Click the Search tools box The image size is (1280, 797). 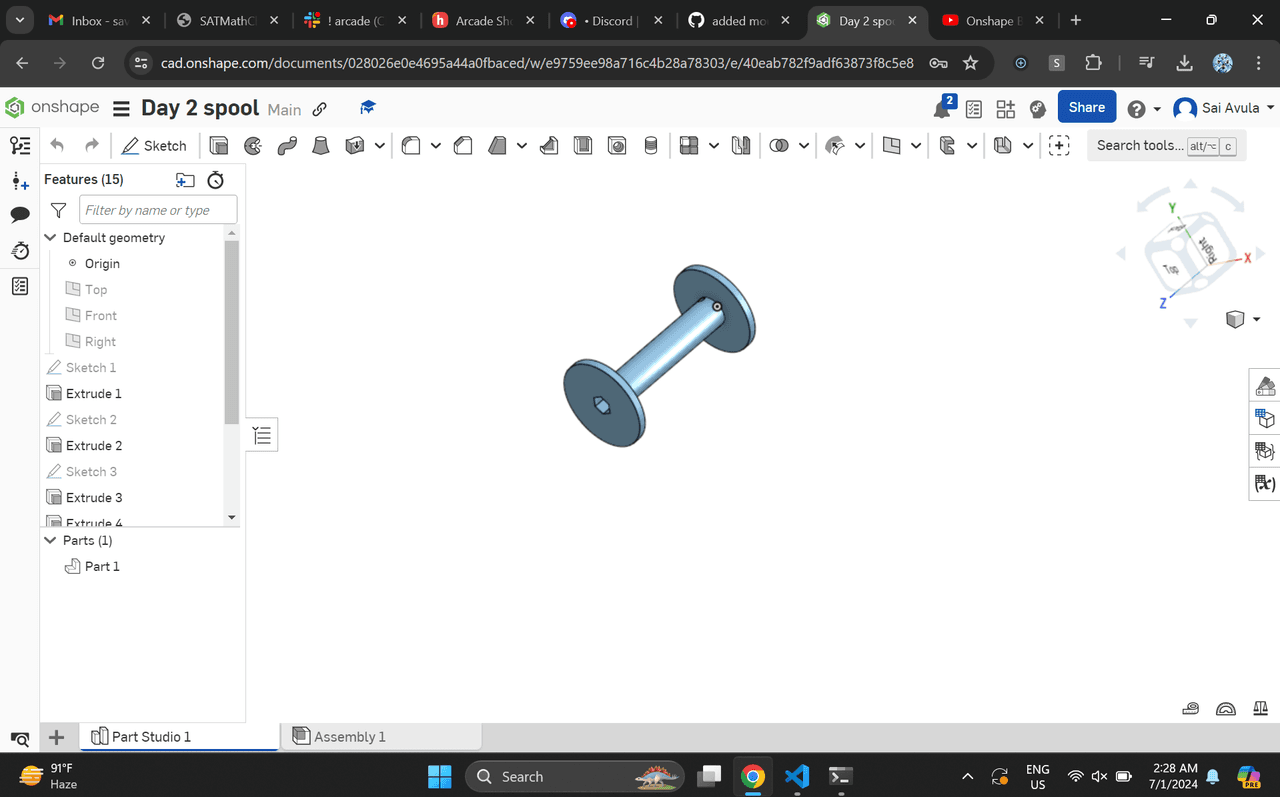click(x=1166, y=146)
